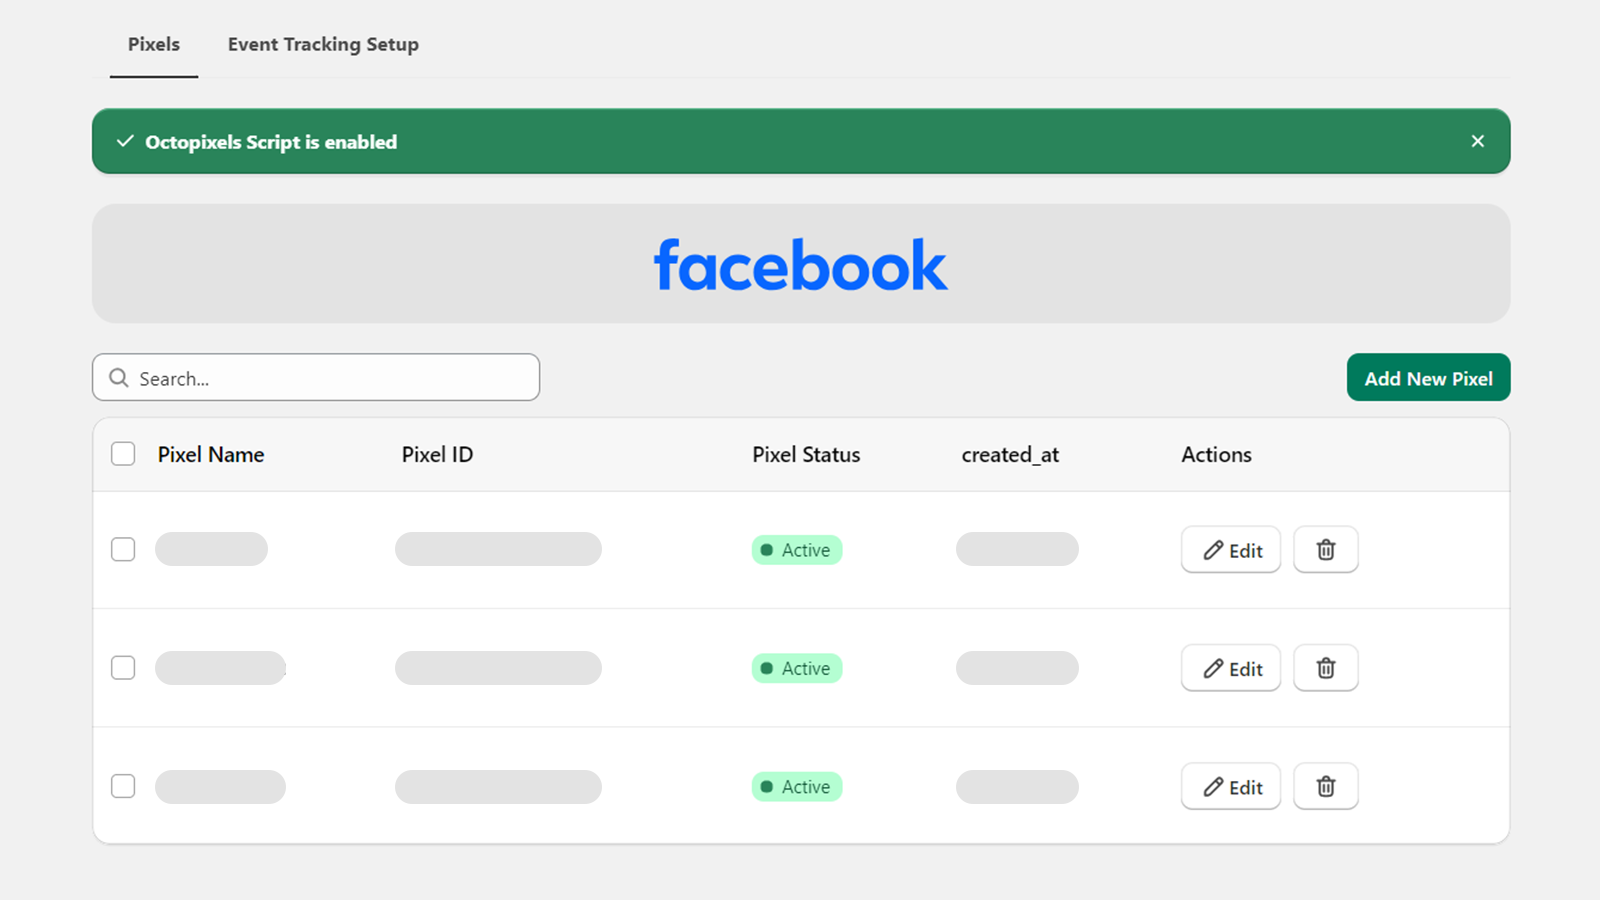
Task: Click the checkmark icon in green banner
Action: pyautogui.click(x=125, y=141)
